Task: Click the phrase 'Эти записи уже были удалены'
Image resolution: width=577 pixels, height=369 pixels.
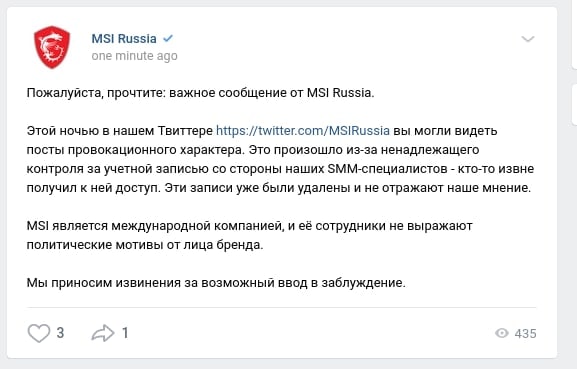Action: [x=257, y=188]
